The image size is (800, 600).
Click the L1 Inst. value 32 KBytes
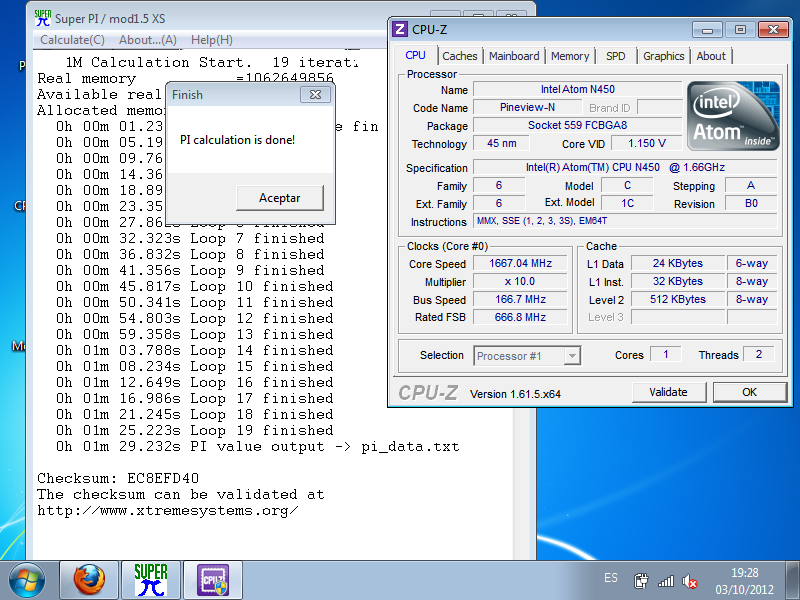click(x=678, y=281)
